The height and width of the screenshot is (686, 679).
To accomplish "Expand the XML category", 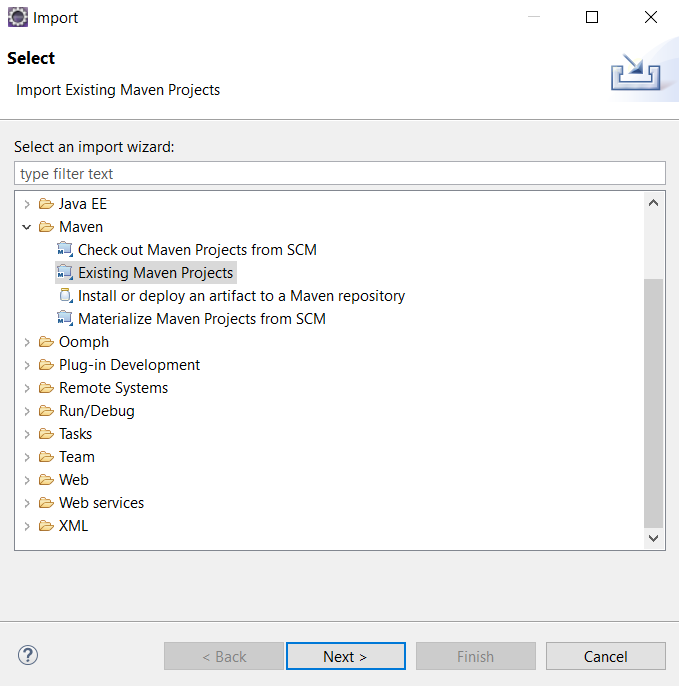I will point(27,526).
